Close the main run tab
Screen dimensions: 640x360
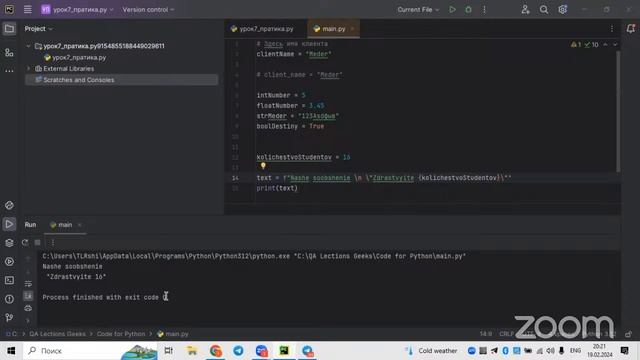(x=80, y=225)
